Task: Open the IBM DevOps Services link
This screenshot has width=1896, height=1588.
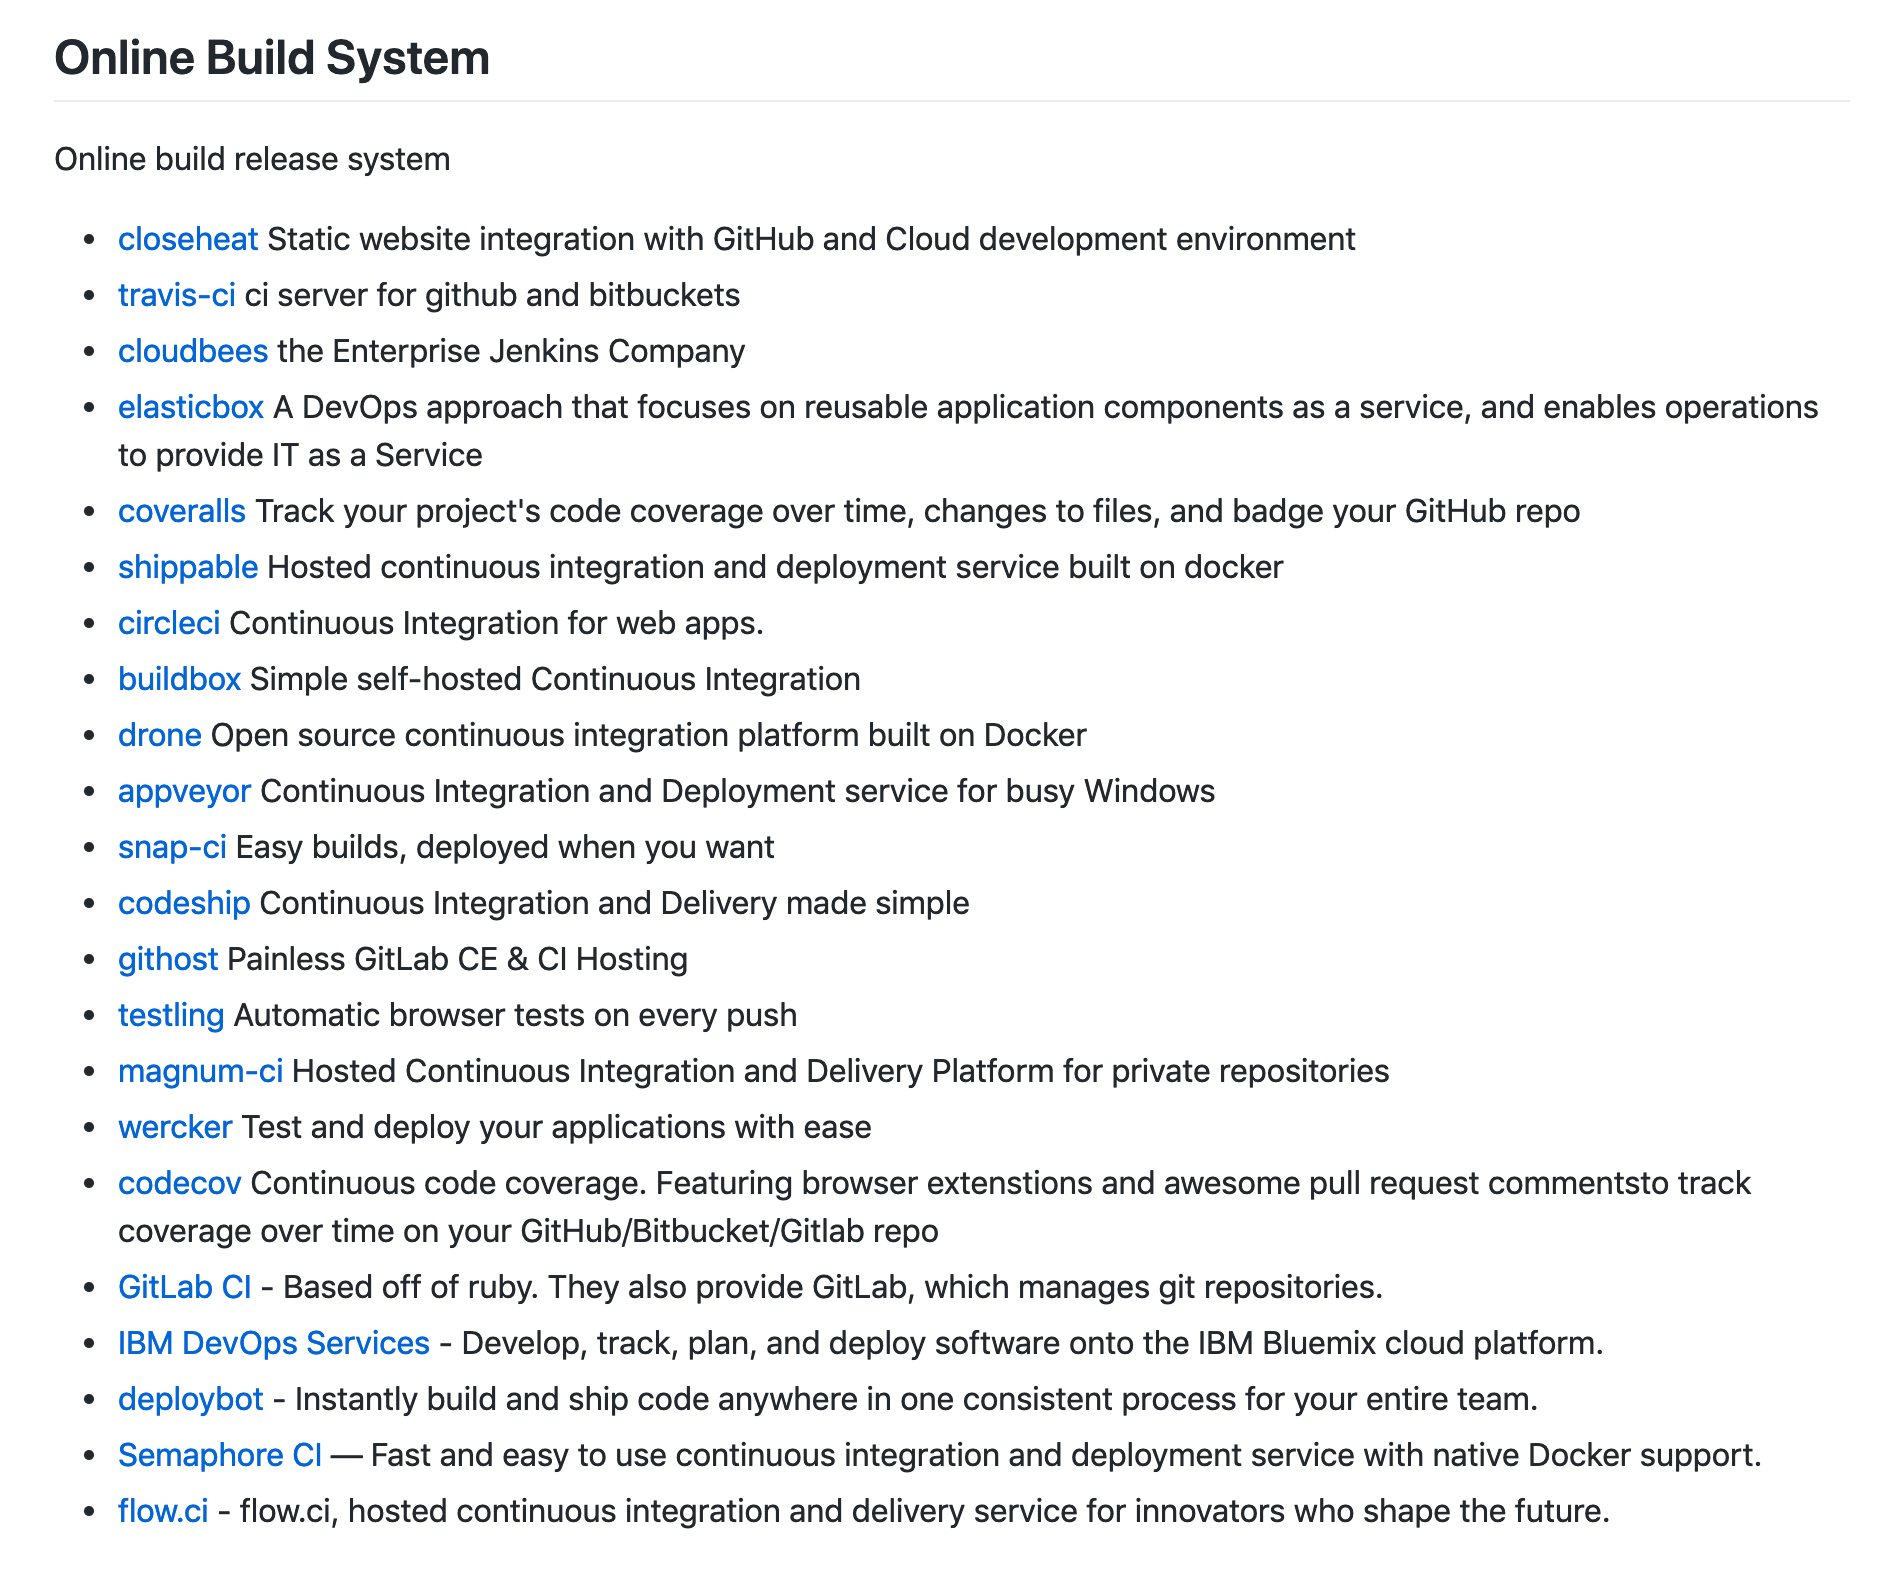Action: (273, 1342)
